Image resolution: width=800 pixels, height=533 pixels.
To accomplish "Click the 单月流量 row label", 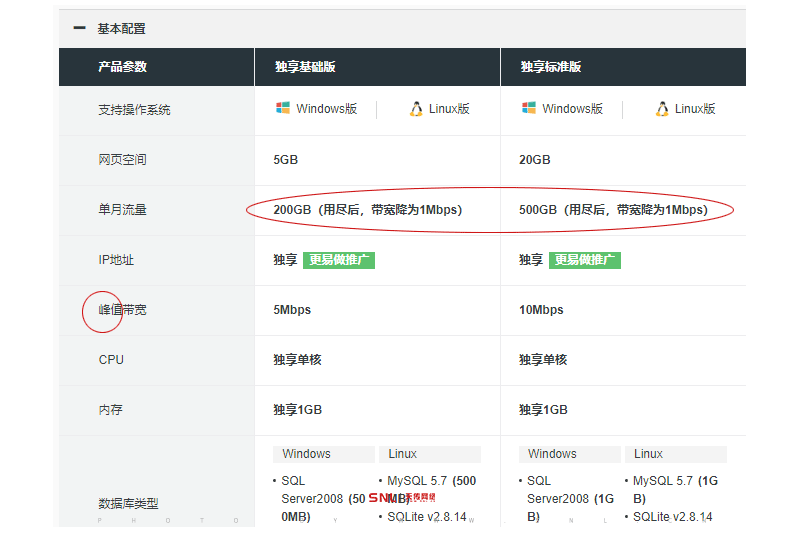I will click(122, 210).
